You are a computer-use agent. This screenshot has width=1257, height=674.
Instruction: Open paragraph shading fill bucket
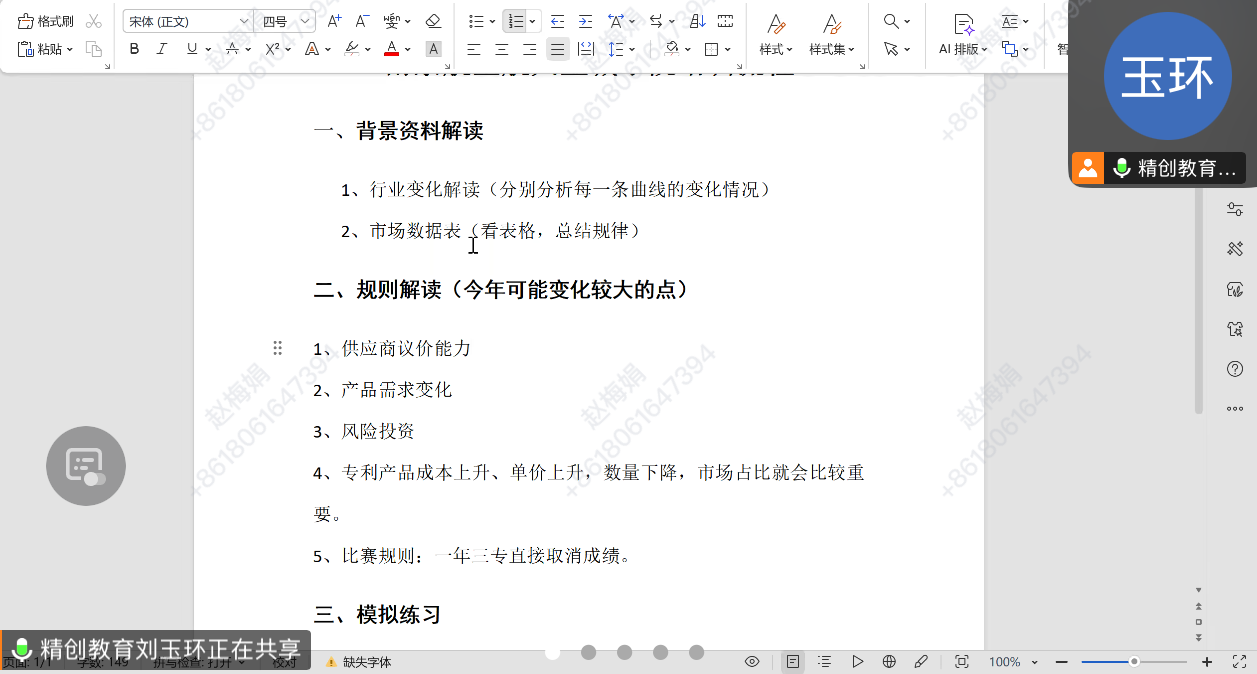[673, 49]
